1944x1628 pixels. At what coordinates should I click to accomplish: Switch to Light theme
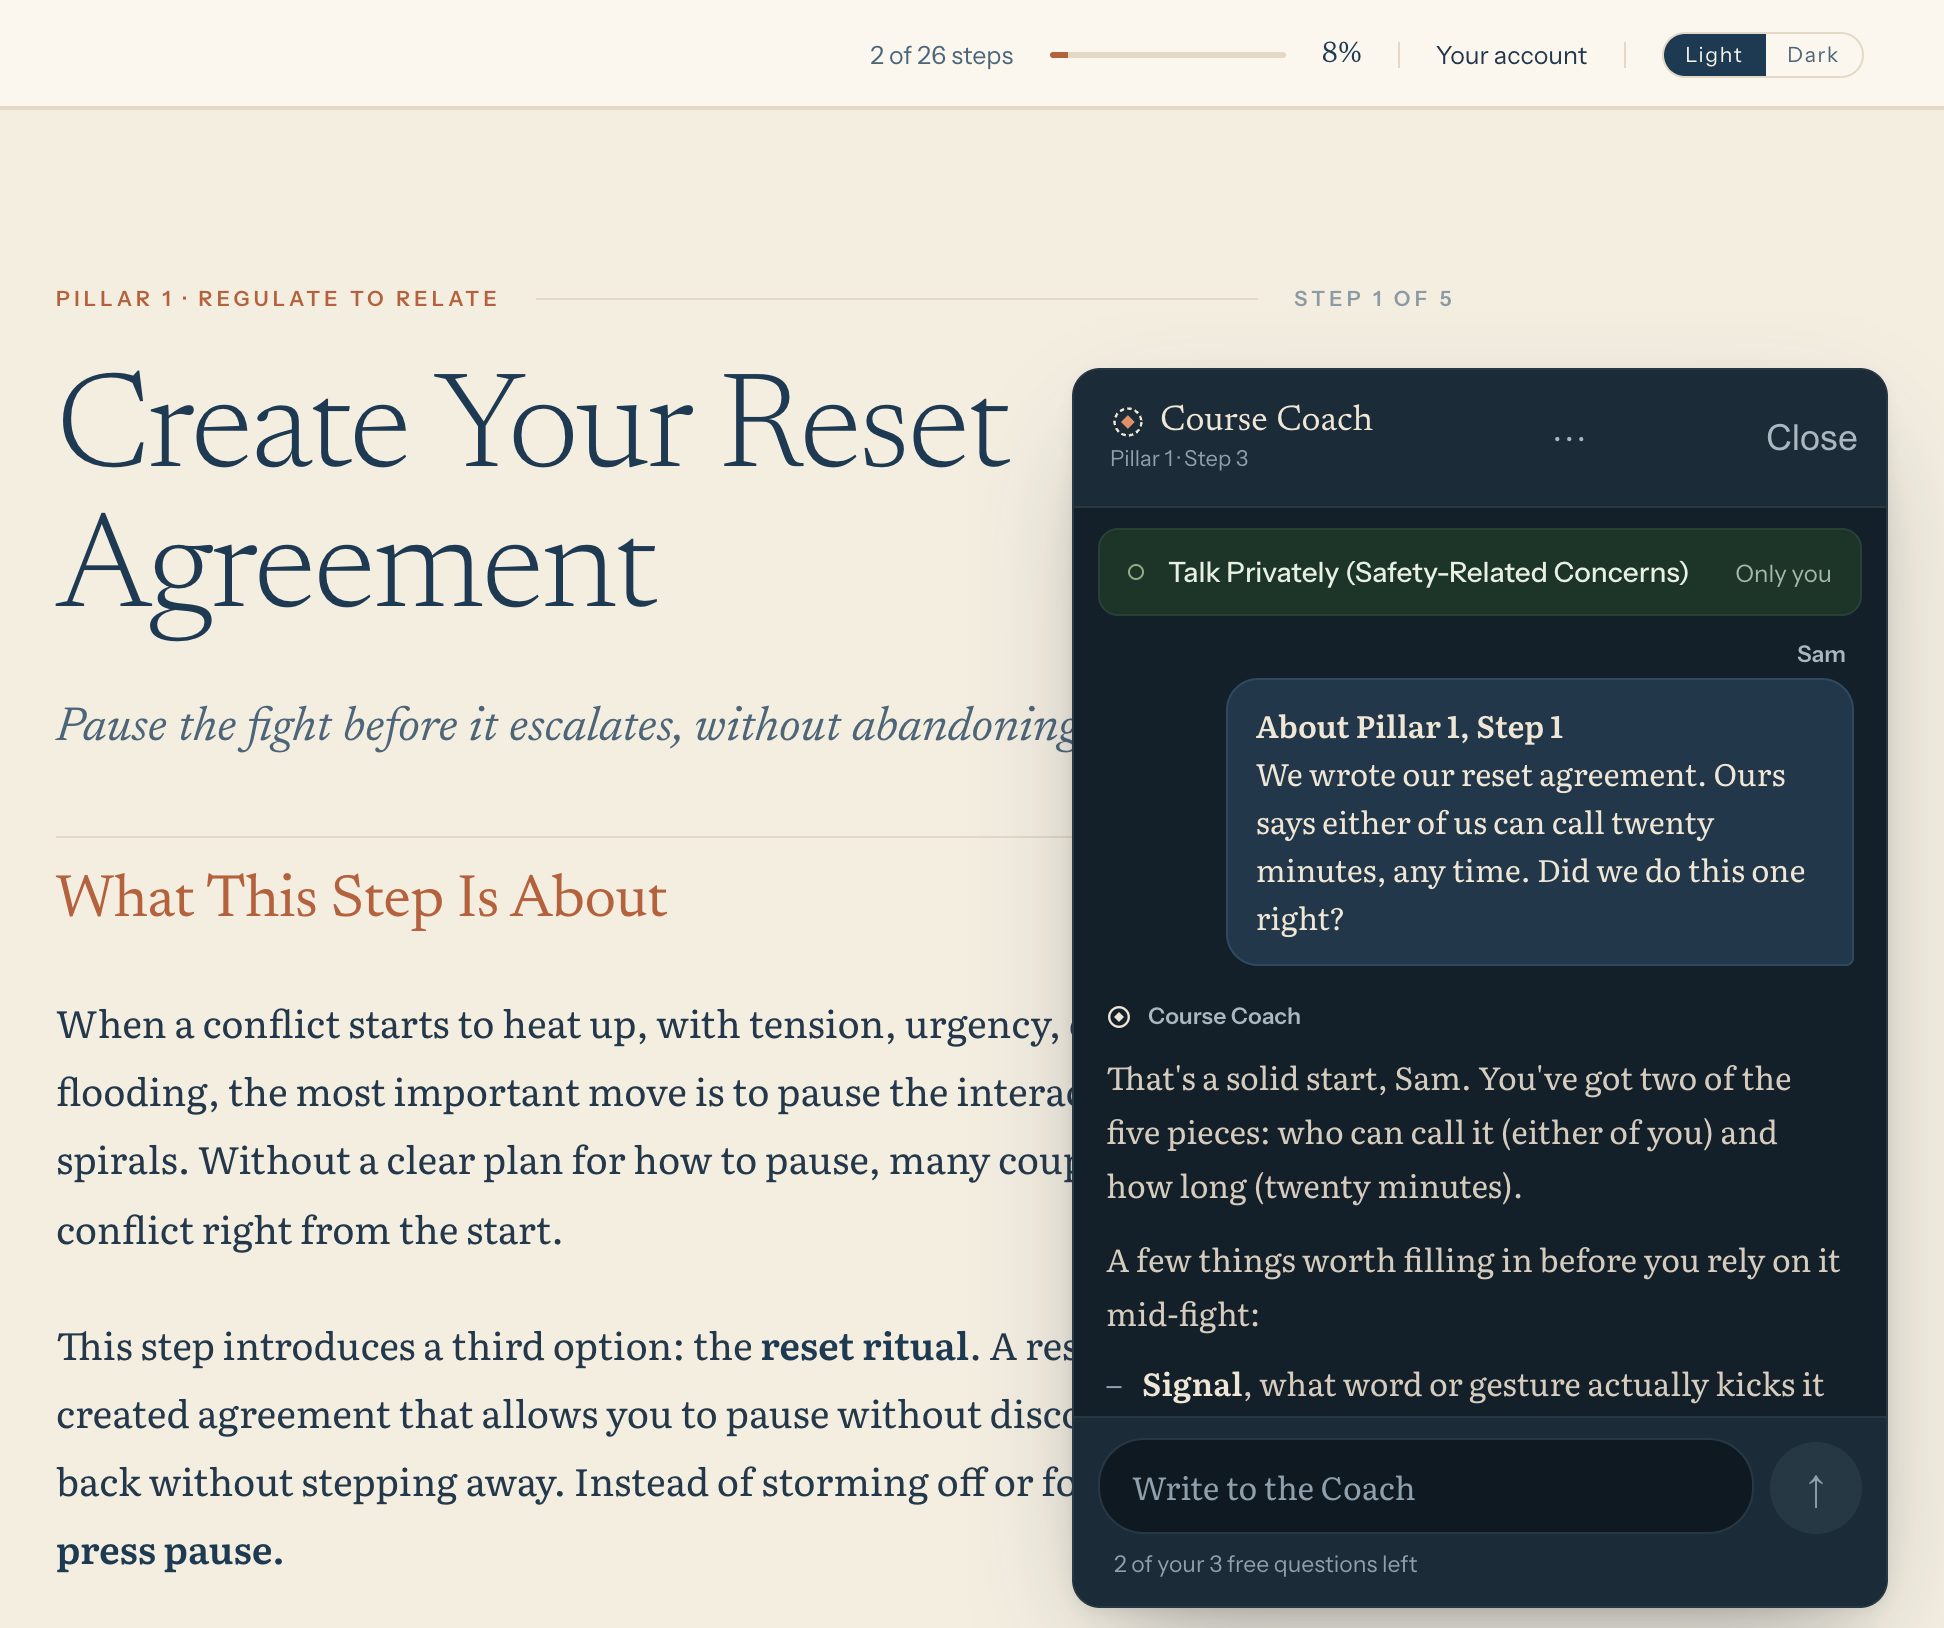1713,55
